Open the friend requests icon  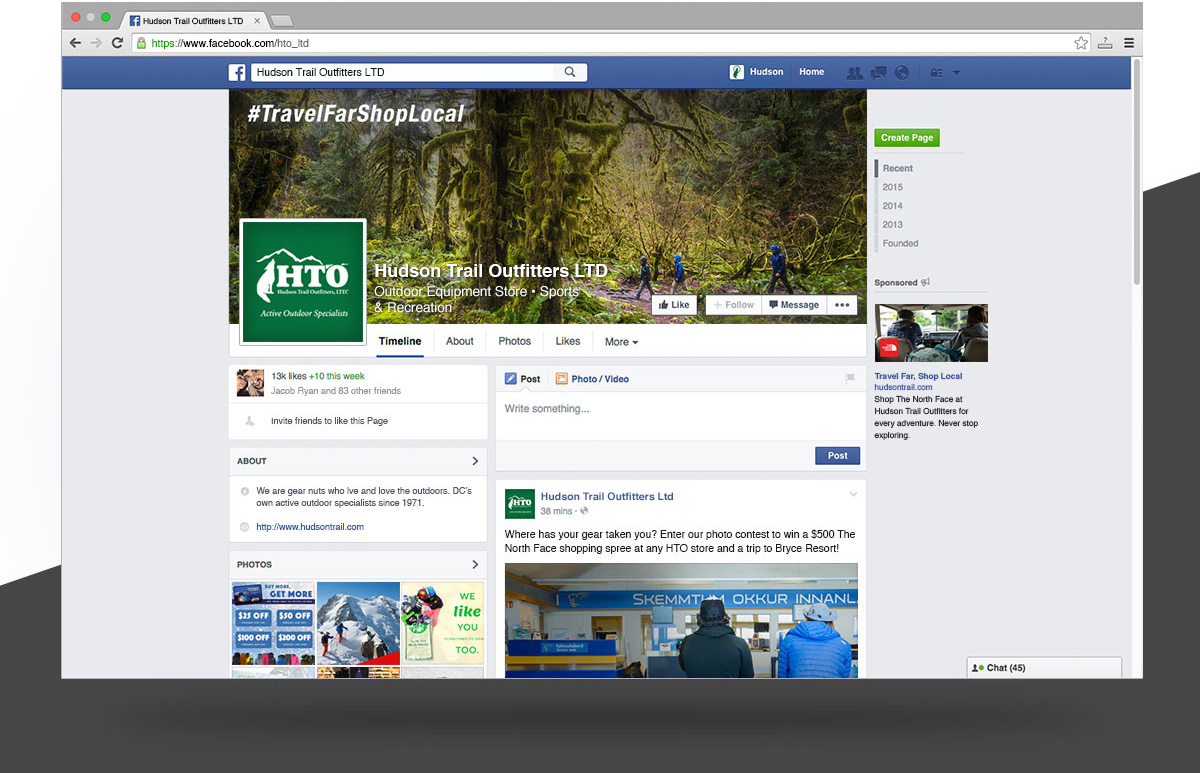point(854,72)
